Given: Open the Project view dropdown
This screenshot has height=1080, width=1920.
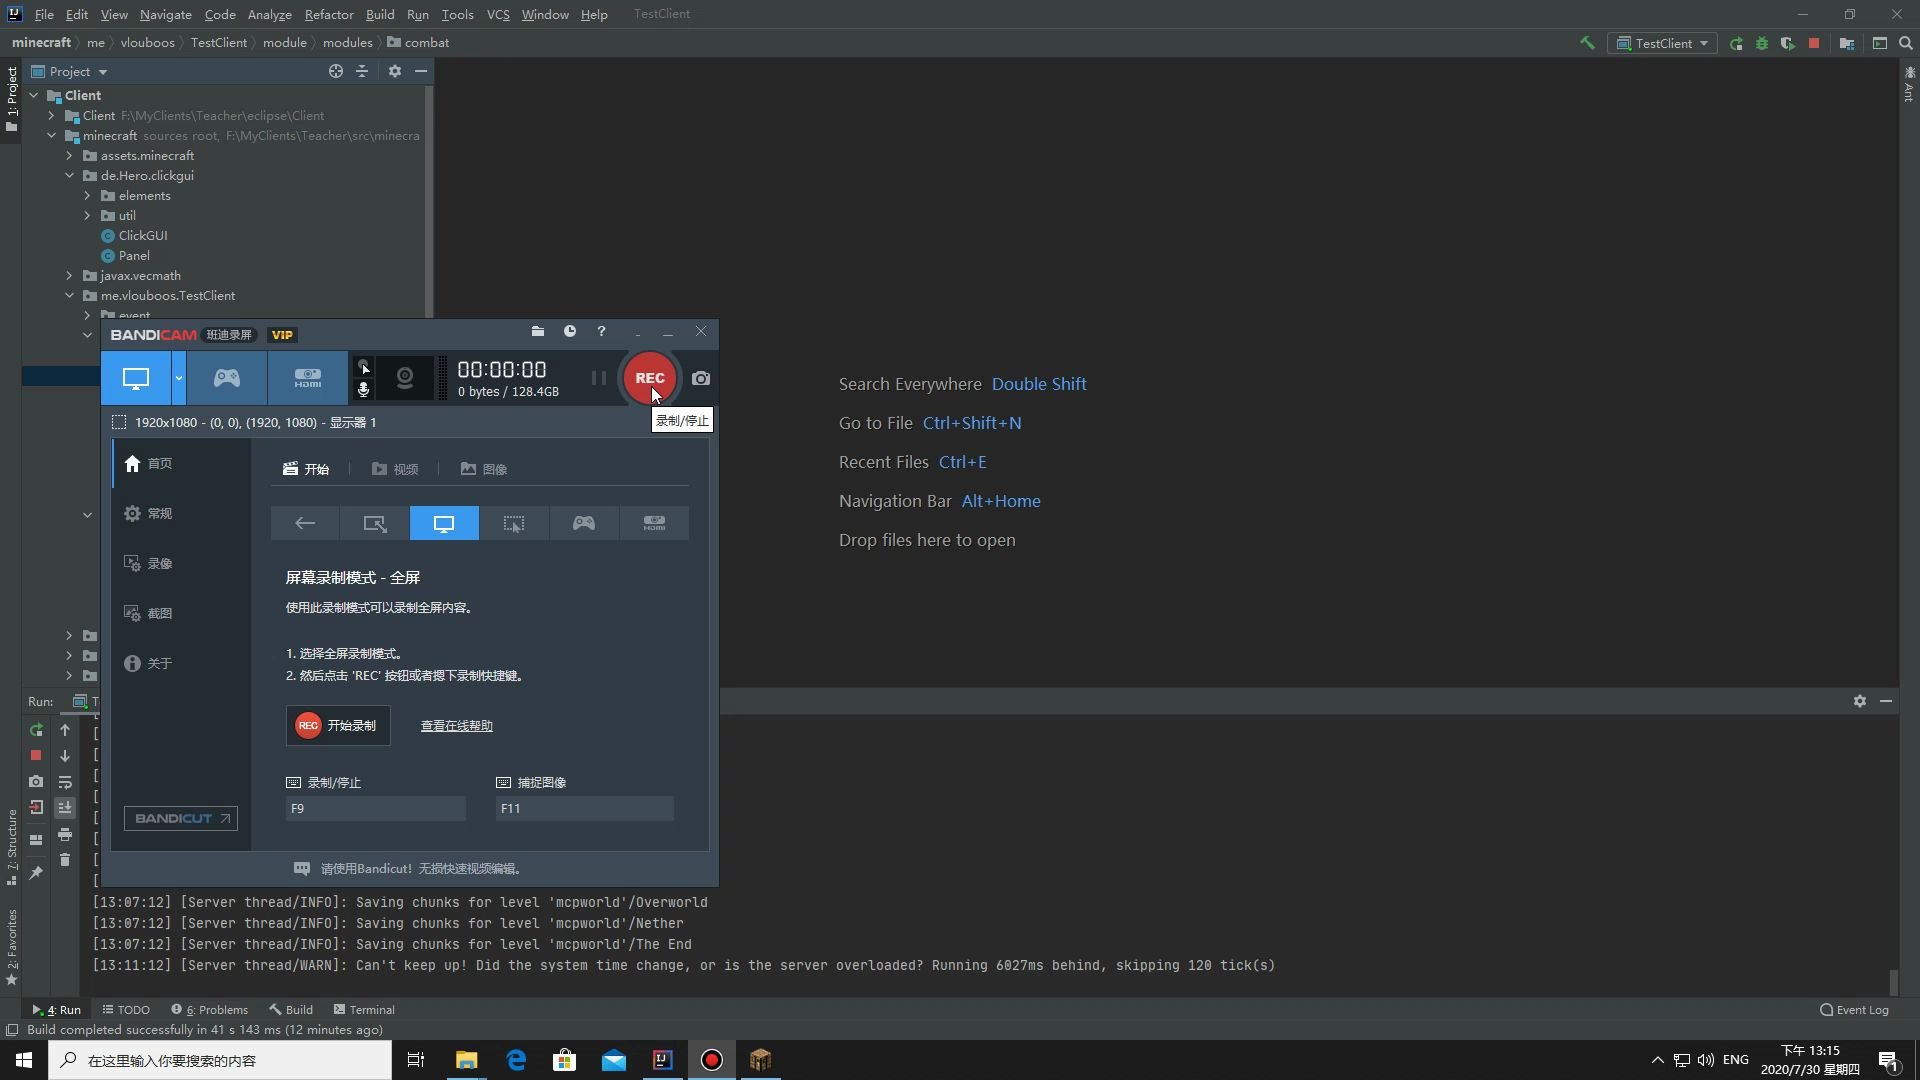Looking at the screenshot, I should (70, 71).
